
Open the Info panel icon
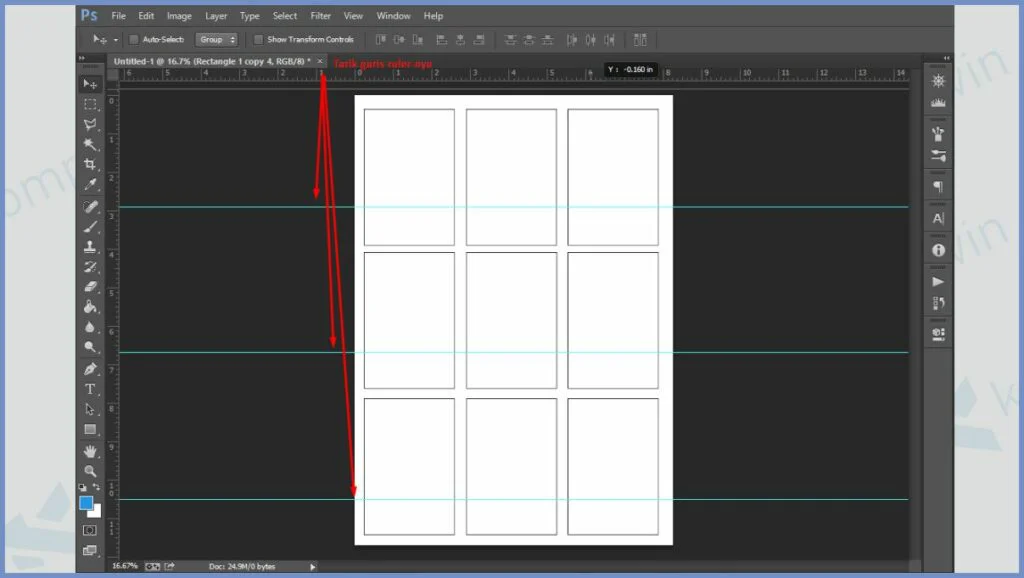pos(938,250)
